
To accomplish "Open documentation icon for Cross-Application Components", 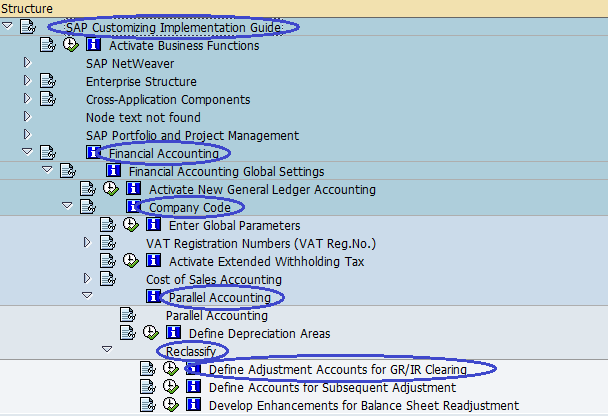I will pyautogui.click(x=48, y=99).
